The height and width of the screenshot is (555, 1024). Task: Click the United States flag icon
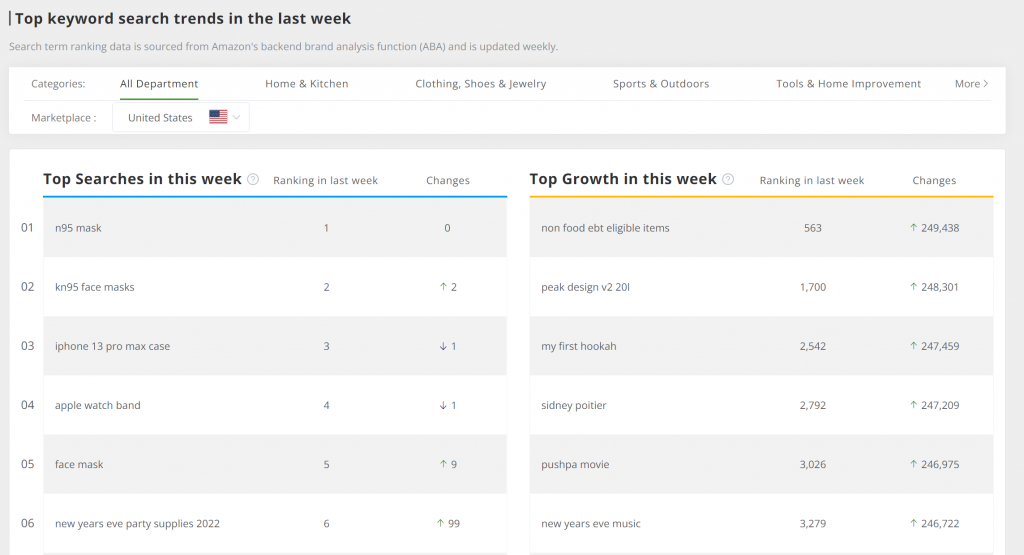[218, 117]
